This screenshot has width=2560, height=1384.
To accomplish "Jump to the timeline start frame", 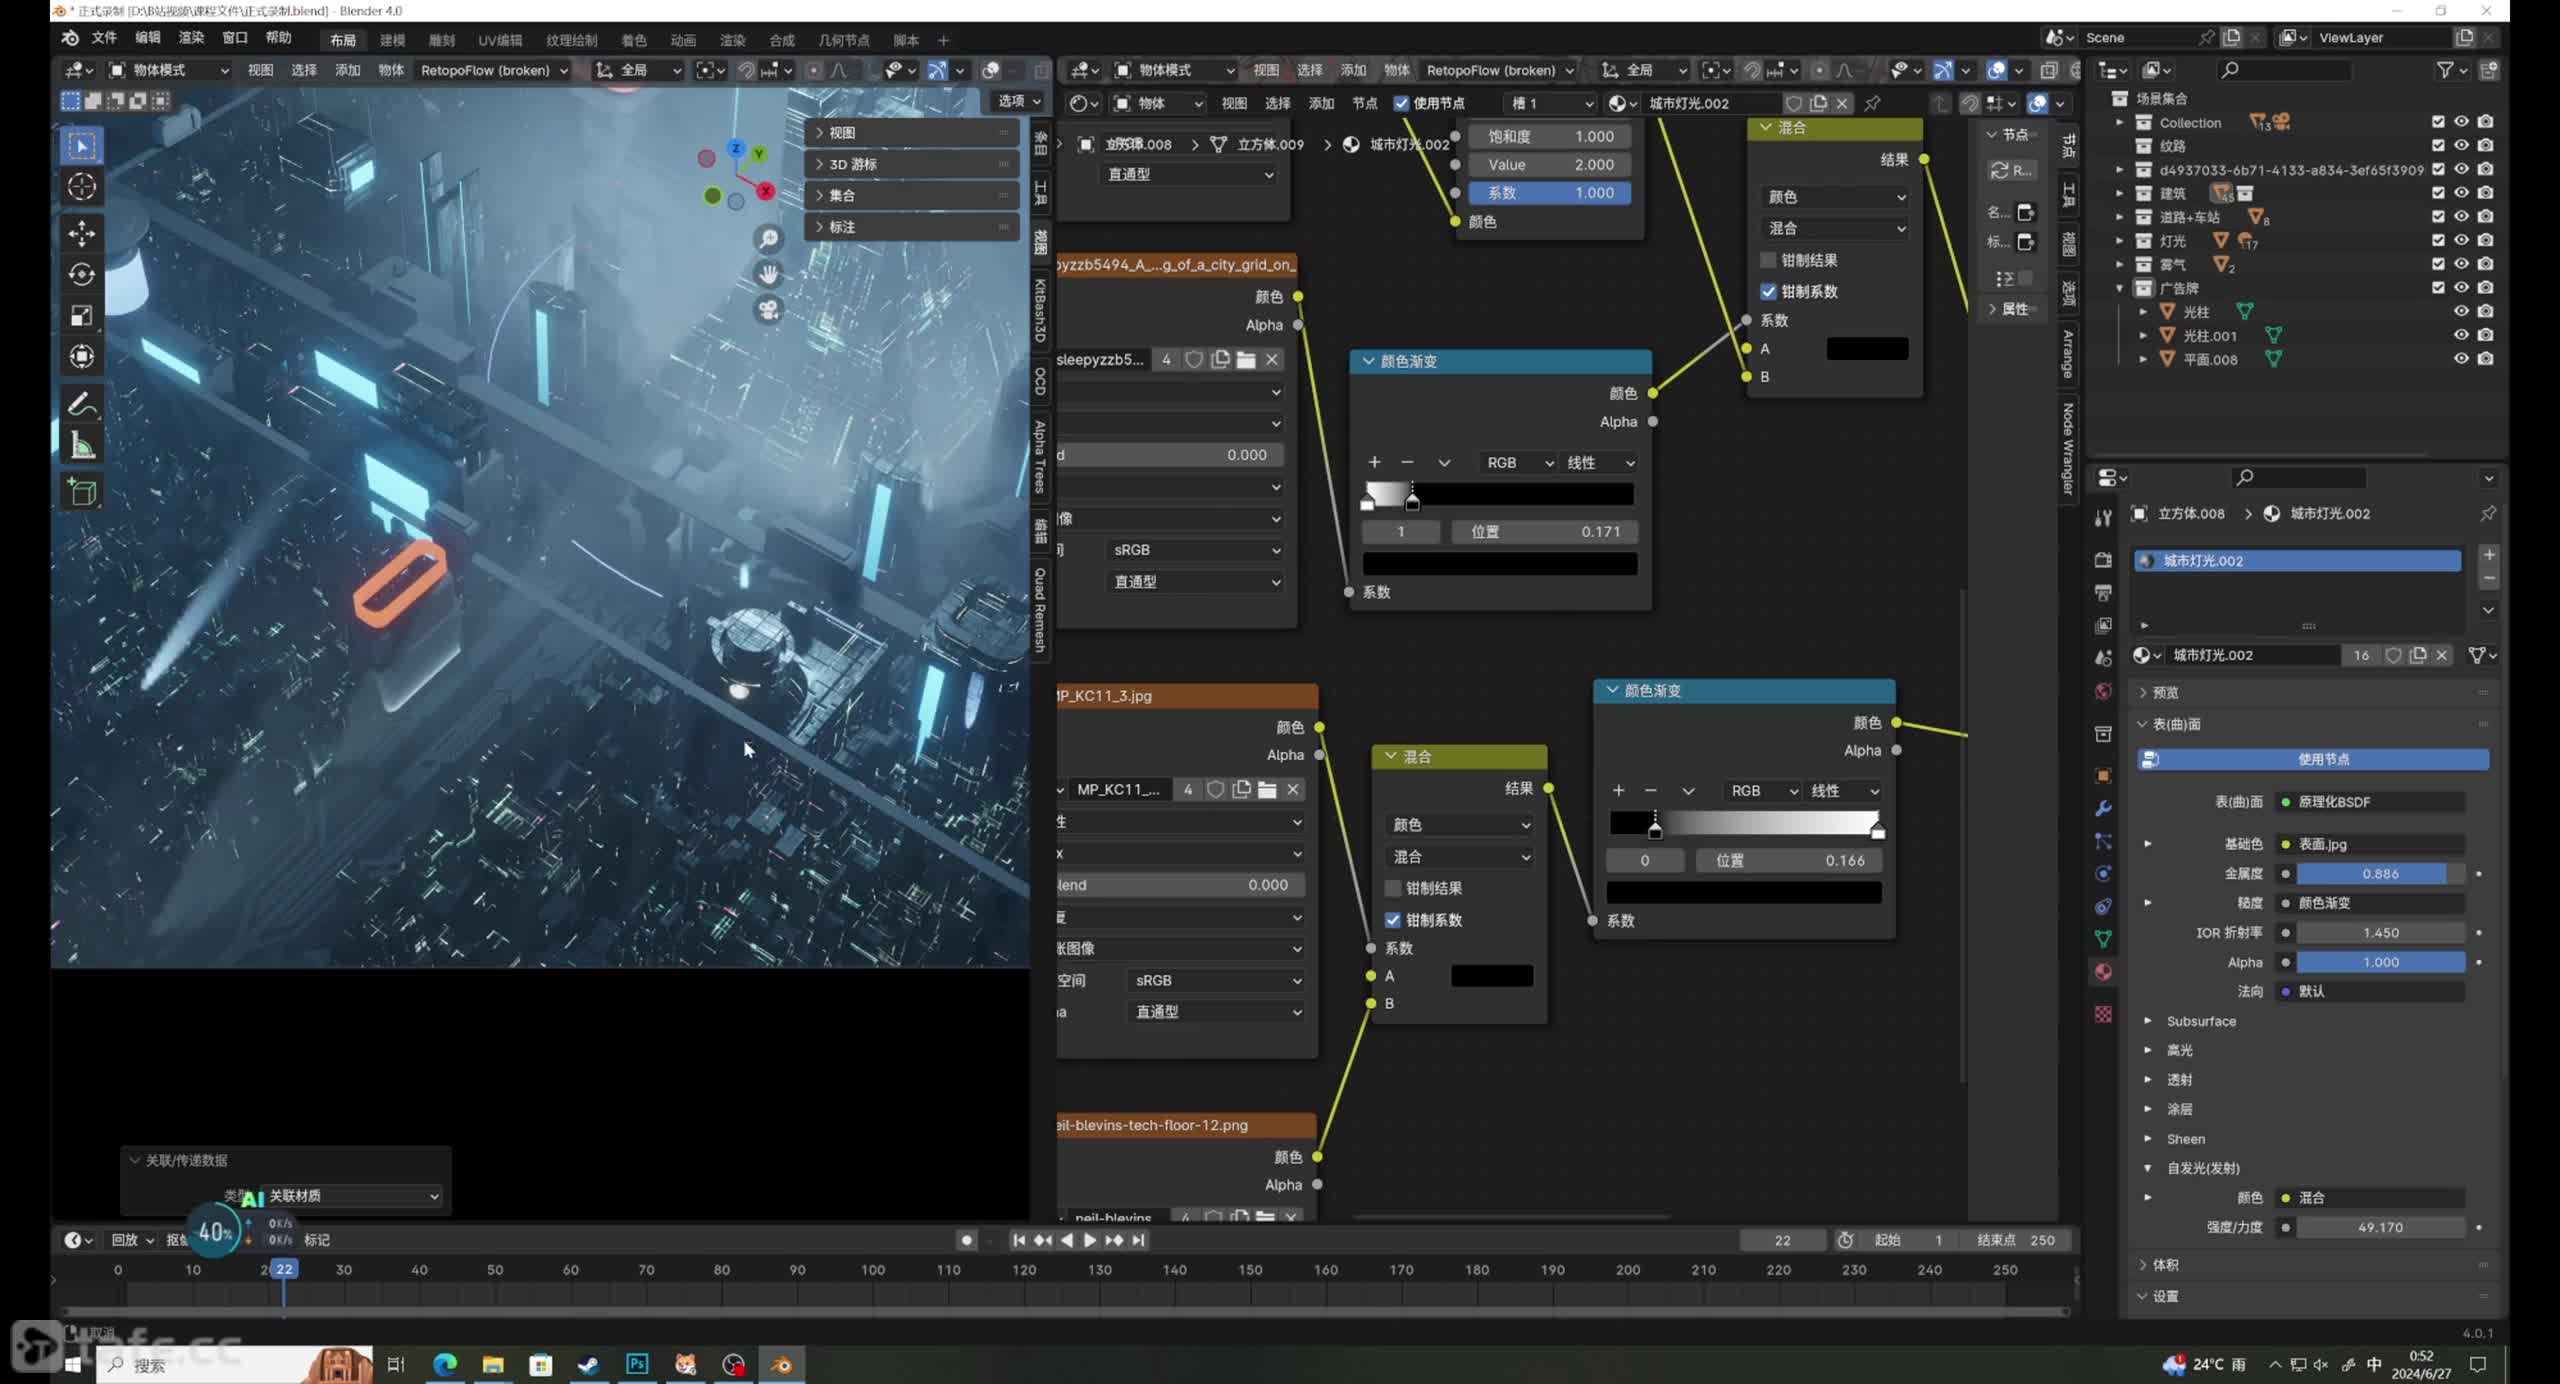I will [1018, 1240].
